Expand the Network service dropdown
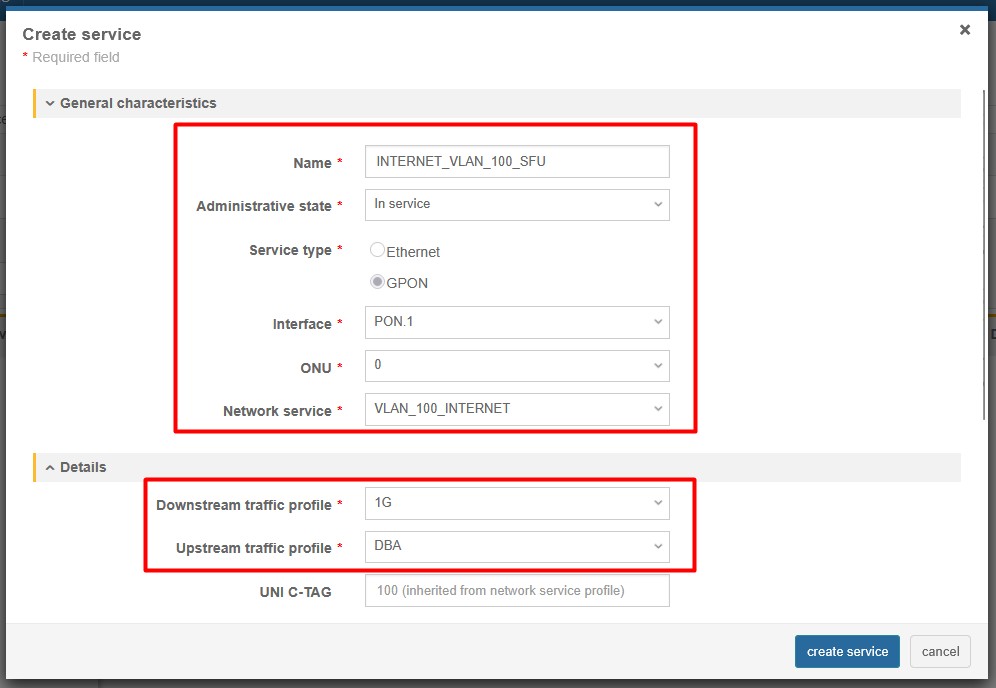 click(516, 409)
